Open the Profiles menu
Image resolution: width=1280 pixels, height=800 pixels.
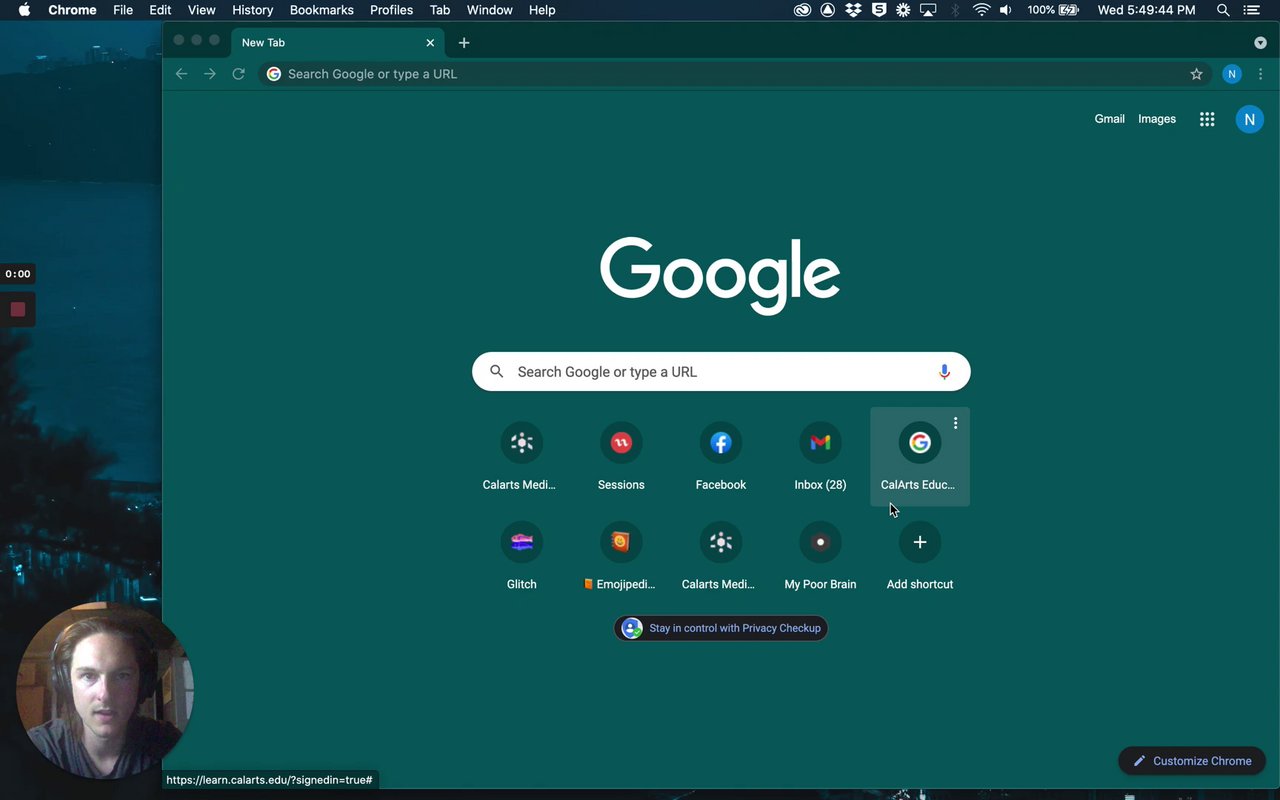coord(391,10)
